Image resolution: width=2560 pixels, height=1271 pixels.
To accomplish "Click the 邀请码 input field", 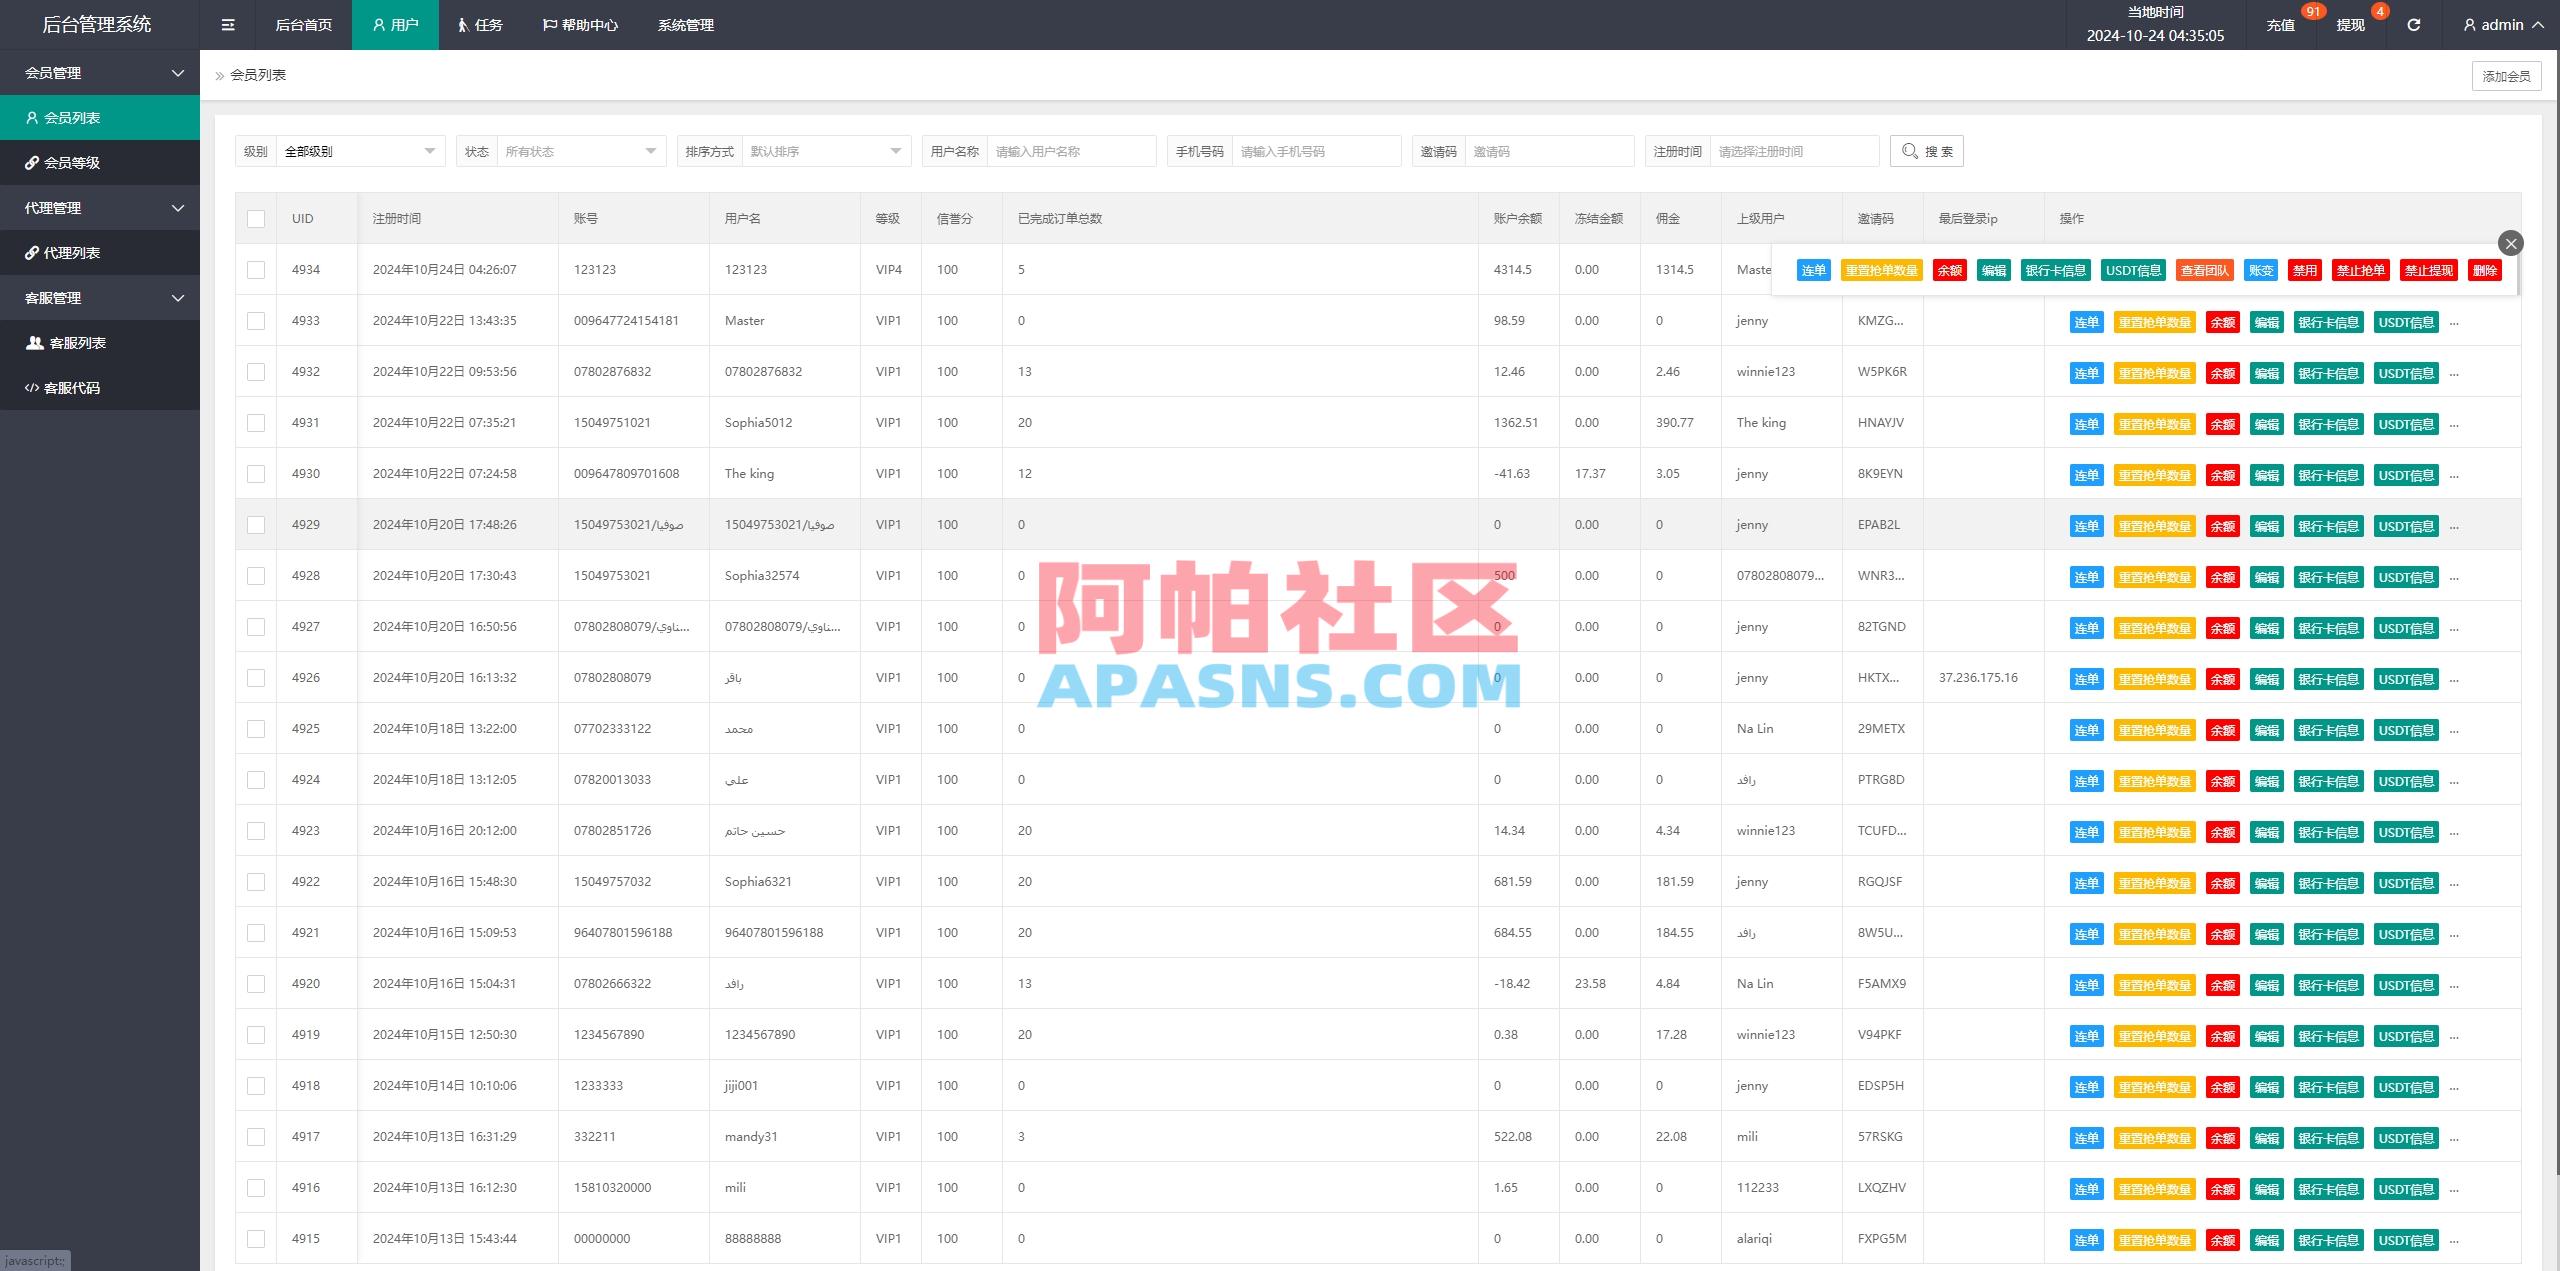I will point(1550,151).
